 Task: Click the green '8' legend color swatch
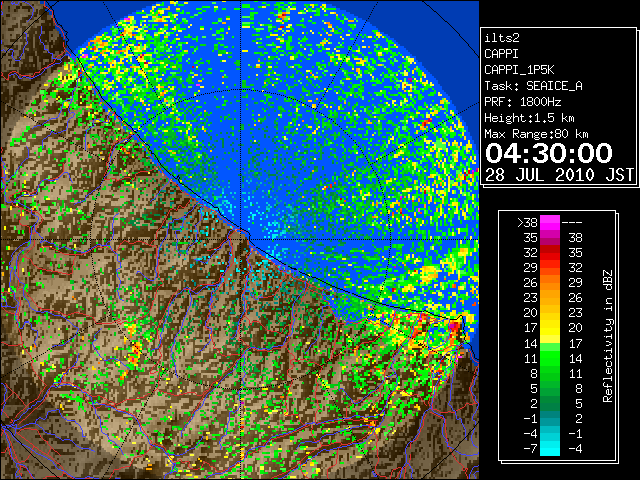click(x=550, y=373)
